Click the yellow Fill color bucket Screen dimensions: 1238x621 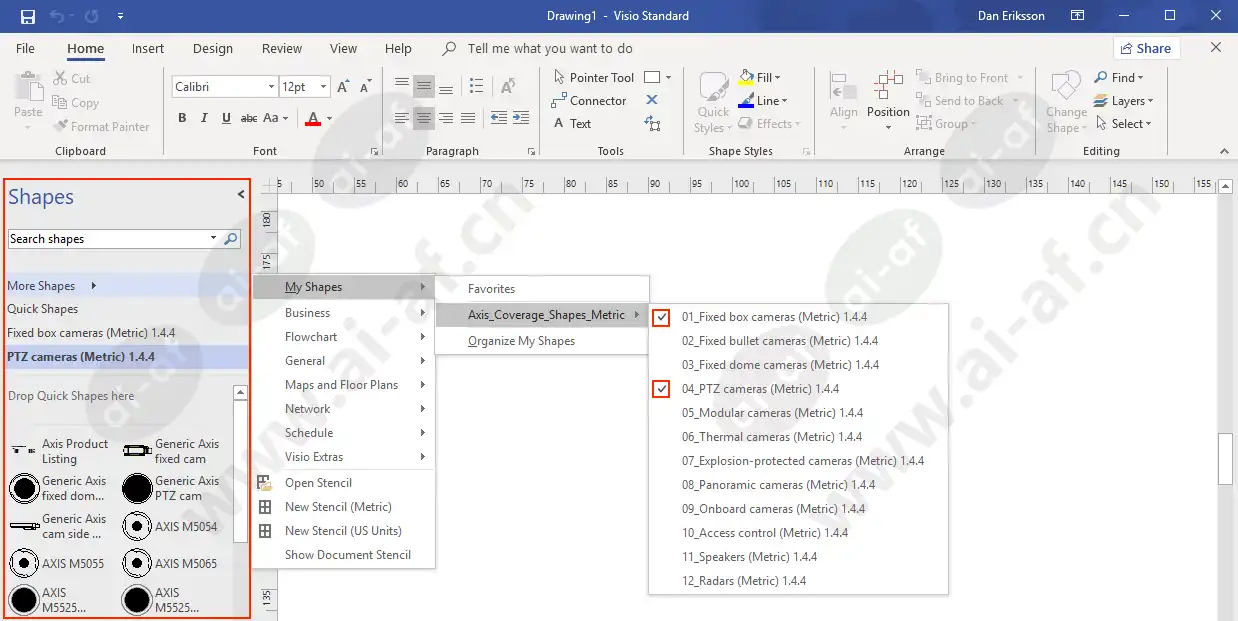[x=746, y=77]
